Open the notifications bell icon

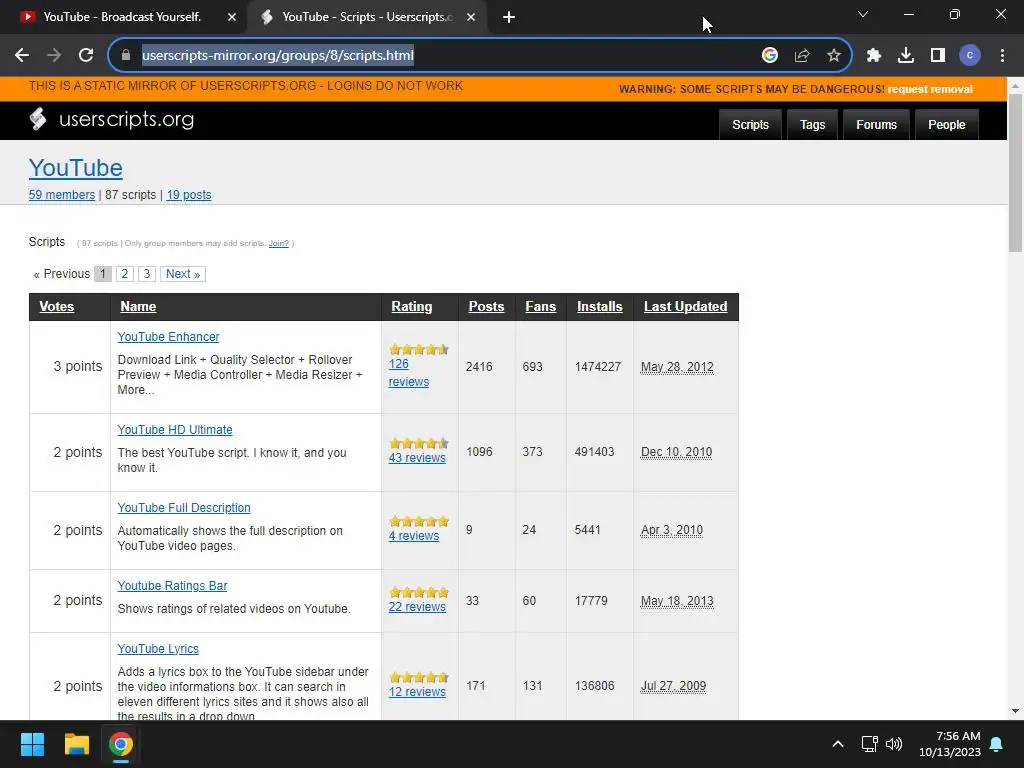click(x=997, y=744)
